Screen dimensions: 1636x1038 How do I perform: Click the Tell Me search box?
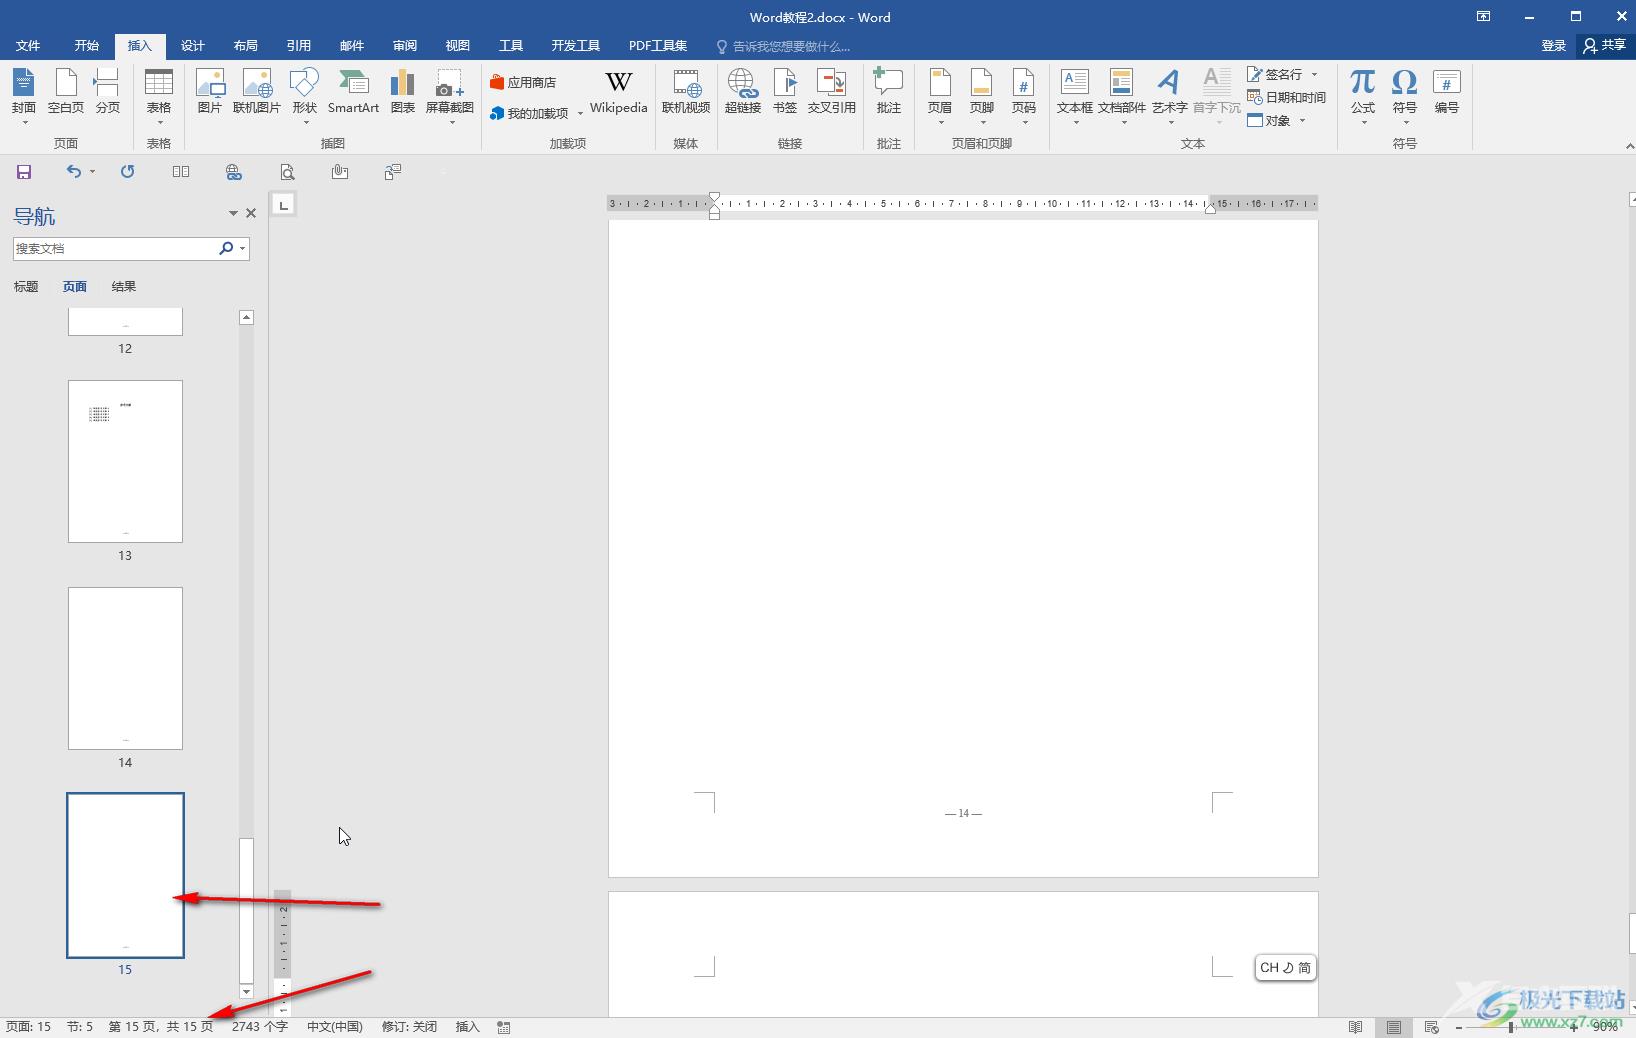pos(783,46)
